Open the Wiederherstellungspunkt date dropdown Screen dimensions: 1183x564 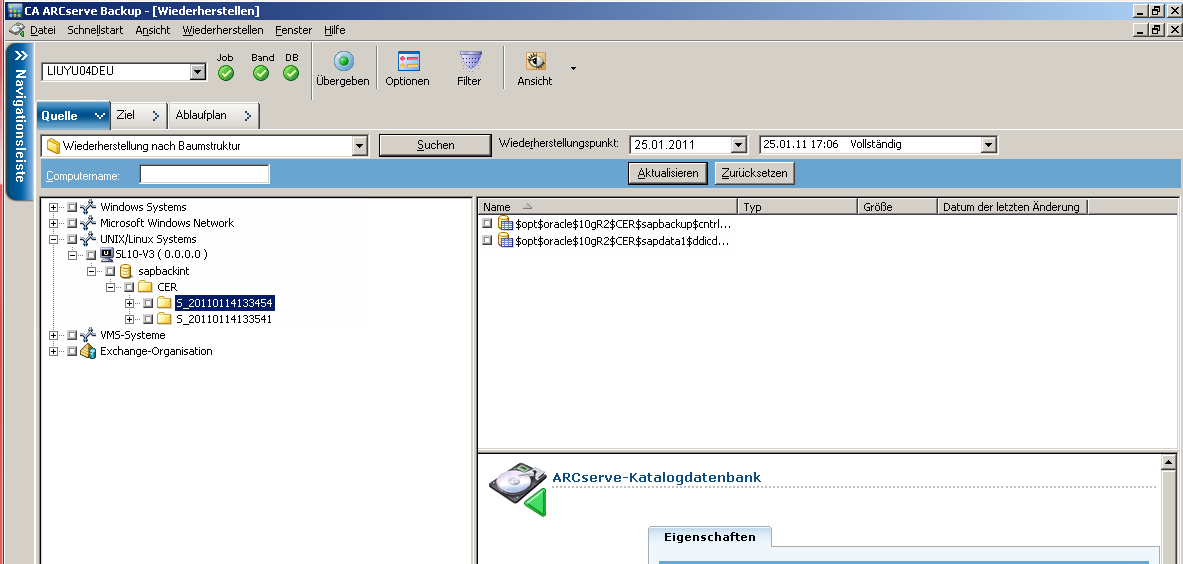point(738,145)
